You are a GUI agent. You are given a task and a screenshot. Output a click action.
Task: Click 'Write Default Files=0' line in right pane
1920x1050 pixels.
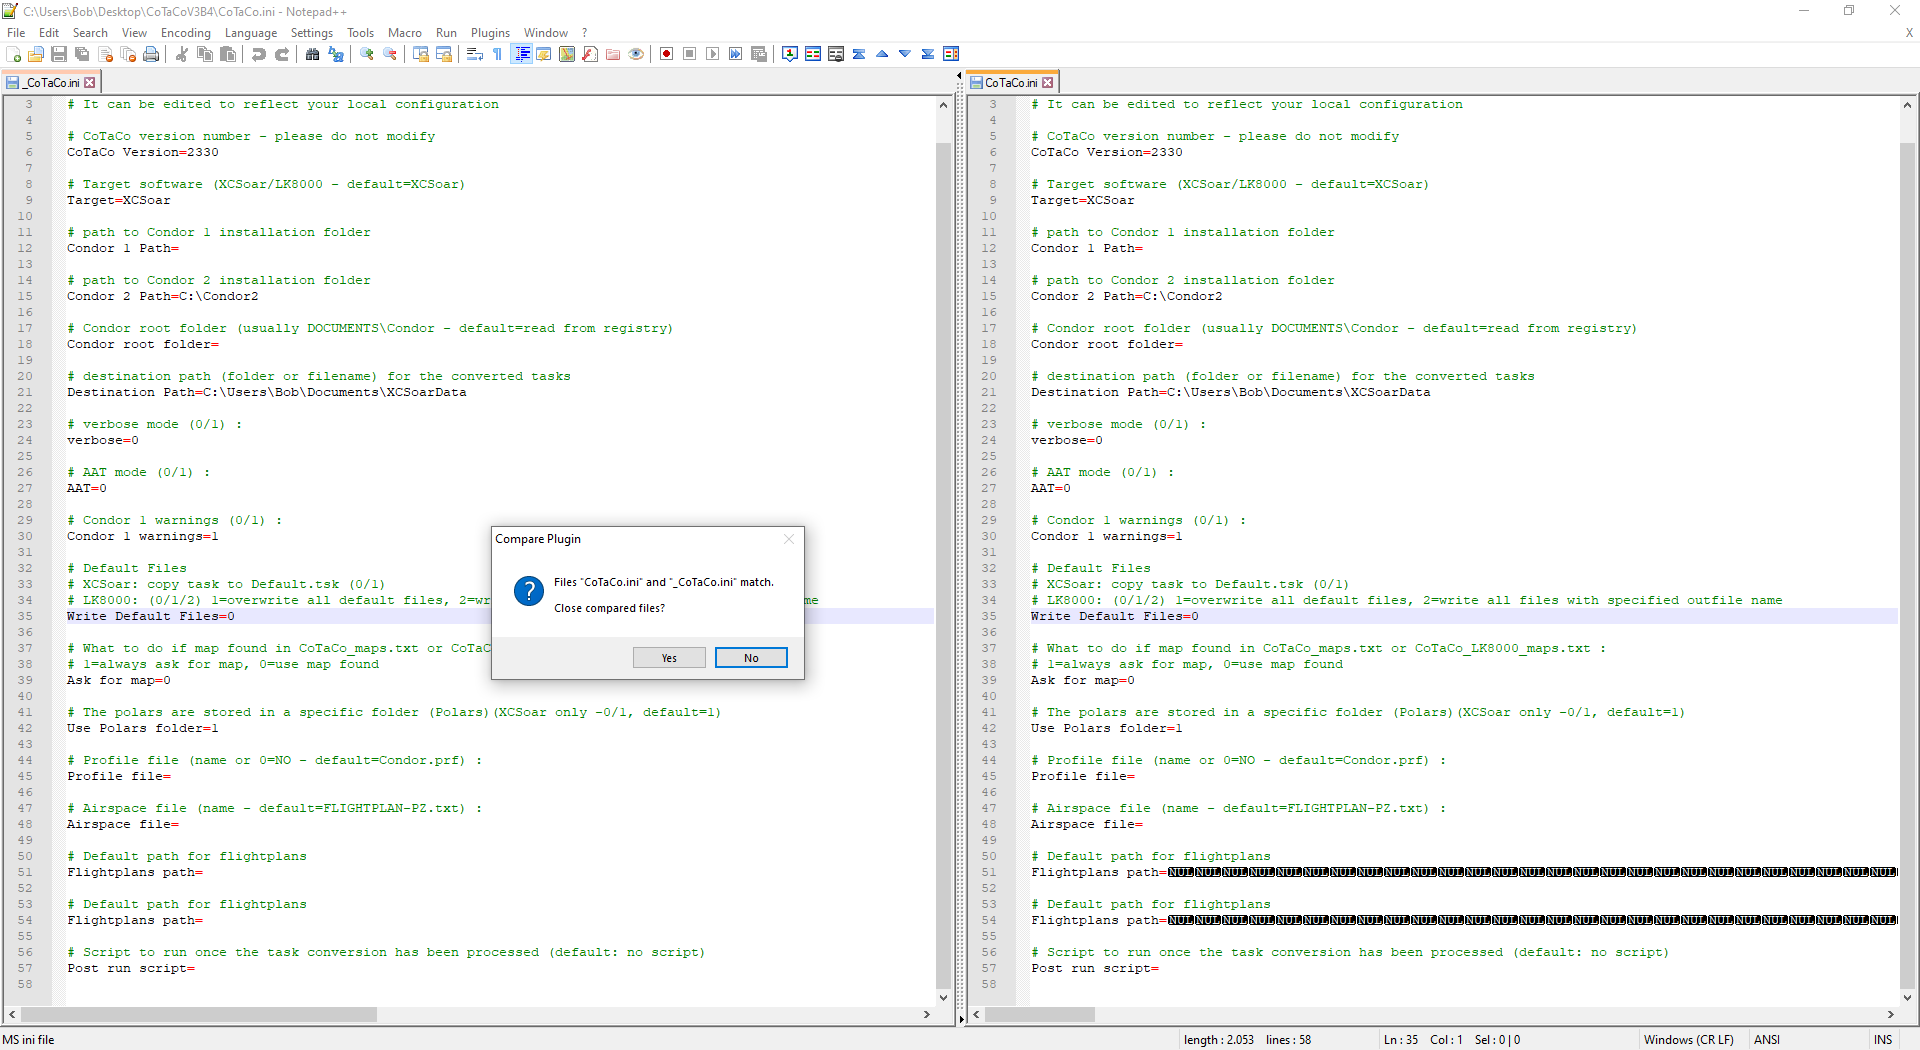tap(1115, 616)
